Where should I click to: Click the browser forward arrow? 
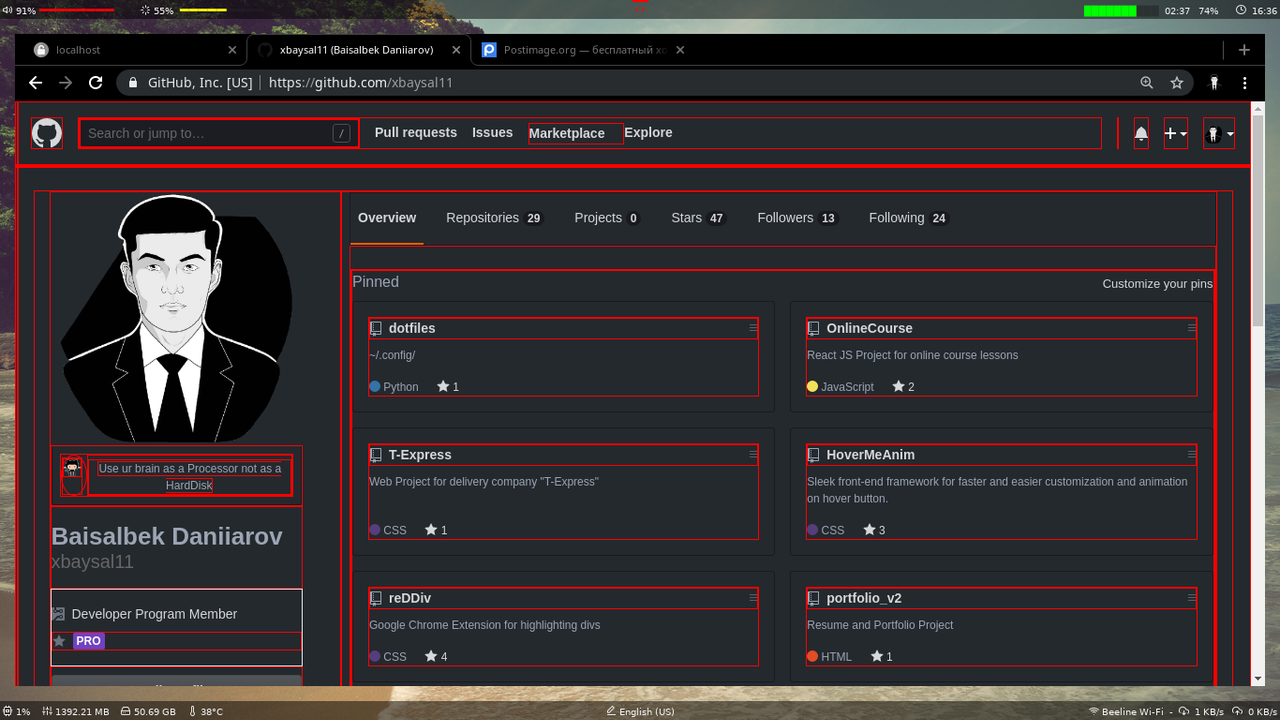[65, 83]
